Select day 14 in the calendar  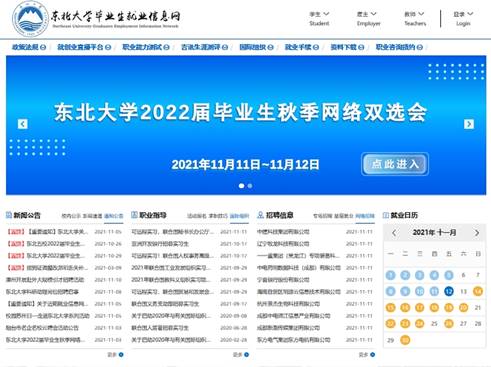coord(478,291)
